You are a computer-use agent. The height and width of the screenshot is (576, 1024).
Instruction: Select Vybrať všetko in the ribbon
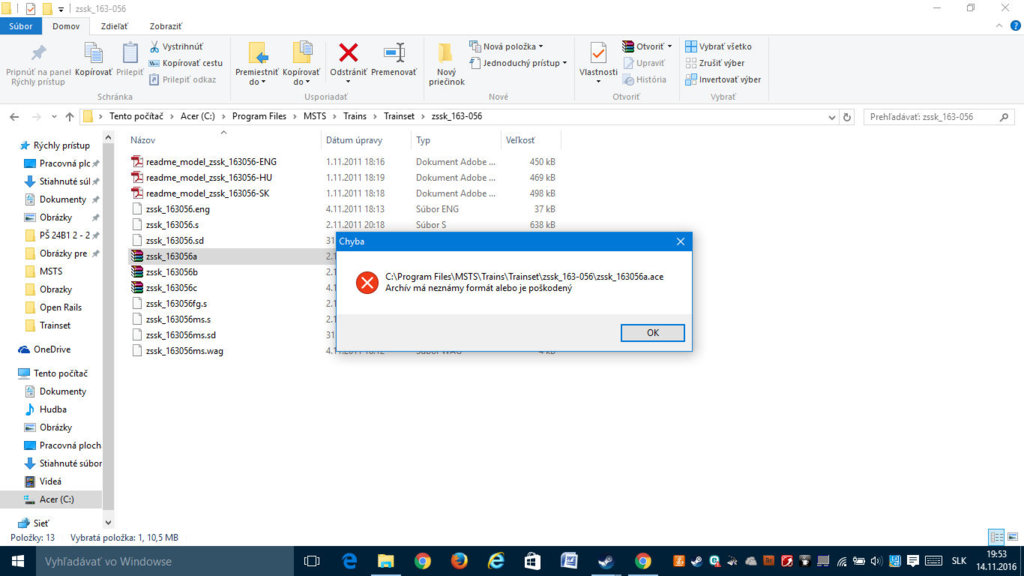point(718,47)
